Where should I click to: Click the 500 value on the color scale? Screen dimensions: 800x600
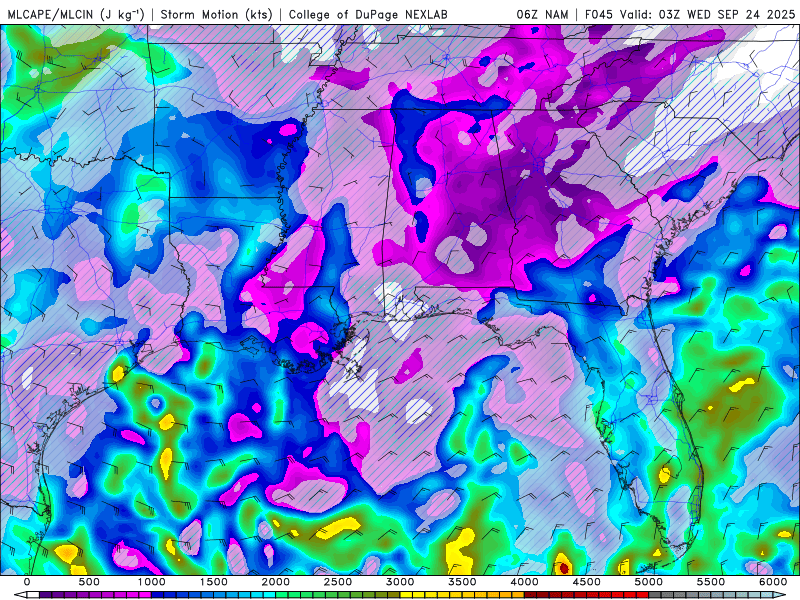pyautogui.click(x=89, y=582)
